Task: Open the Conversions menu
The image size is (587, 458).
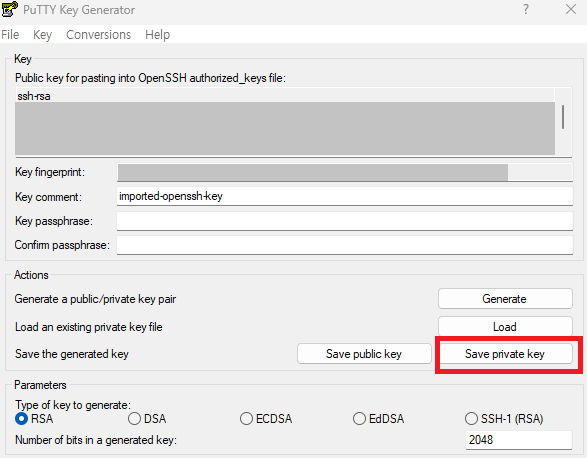Action: point(98,34)
